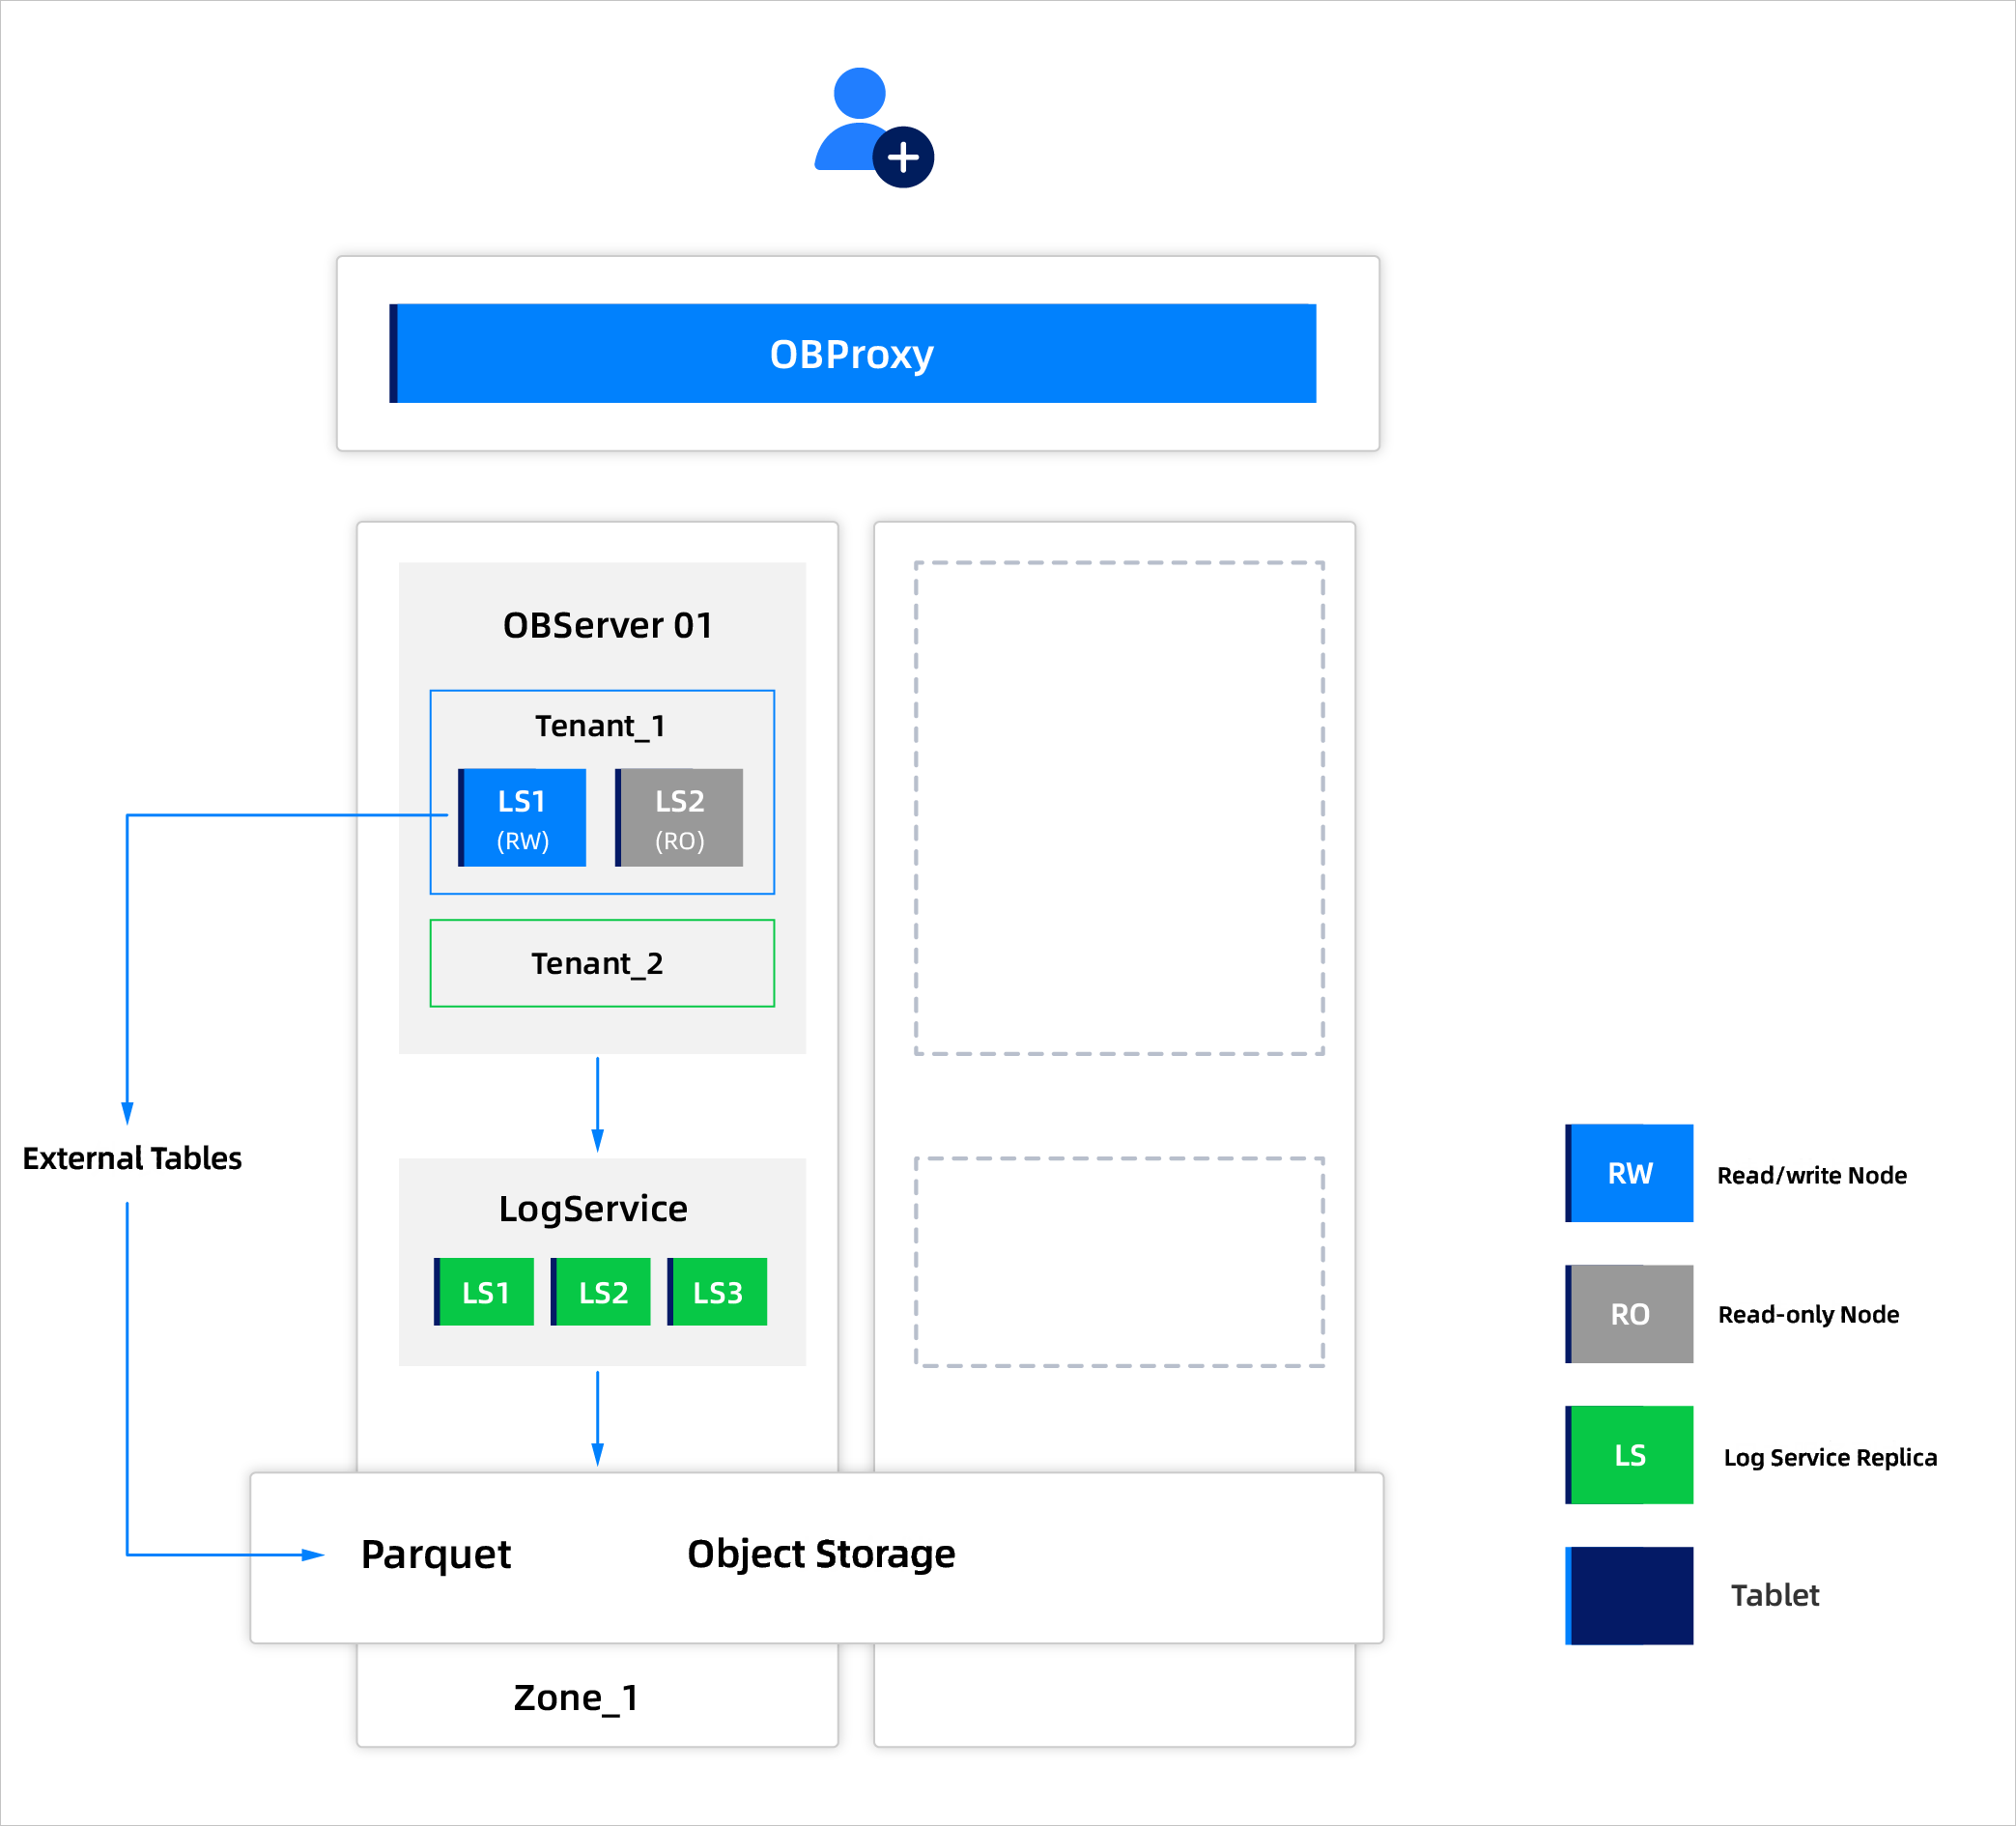2016x1826 pixels.
Task: Click the green LS2 log replica
Action: (601, 1292)
